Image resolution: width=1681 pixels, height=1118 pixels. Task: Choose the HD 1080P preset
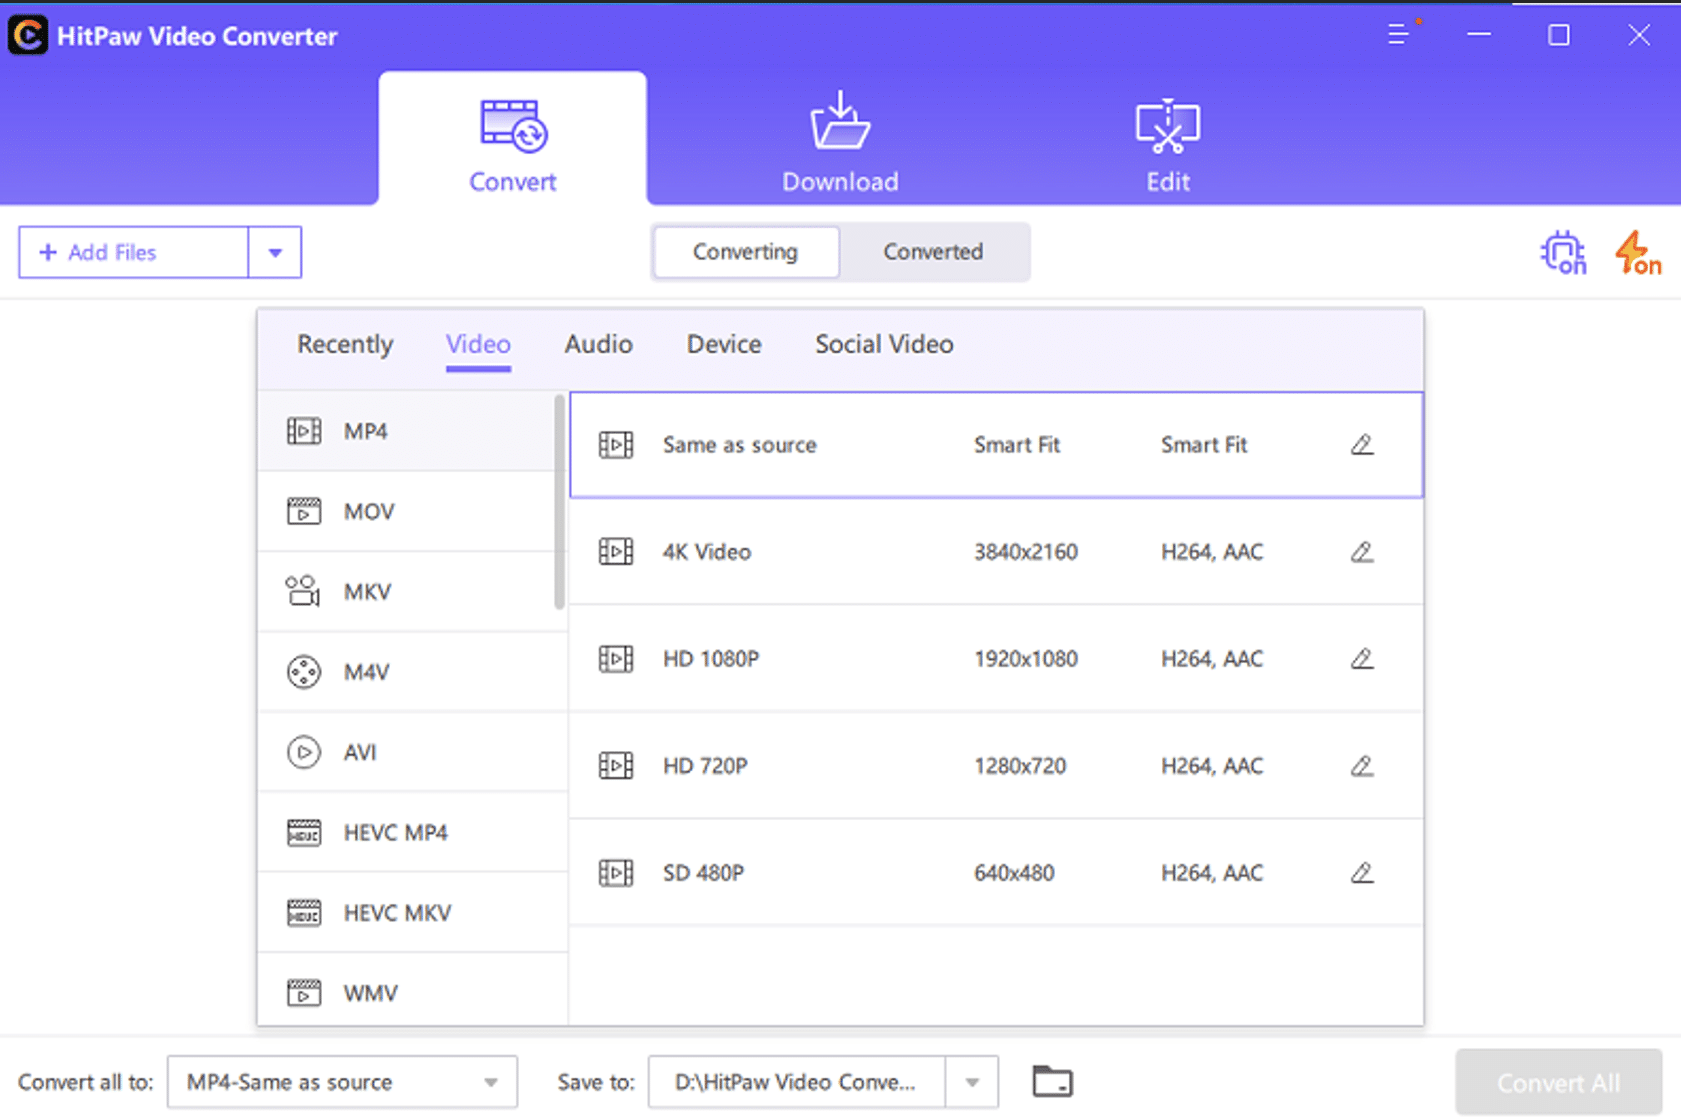coord(996,659)
